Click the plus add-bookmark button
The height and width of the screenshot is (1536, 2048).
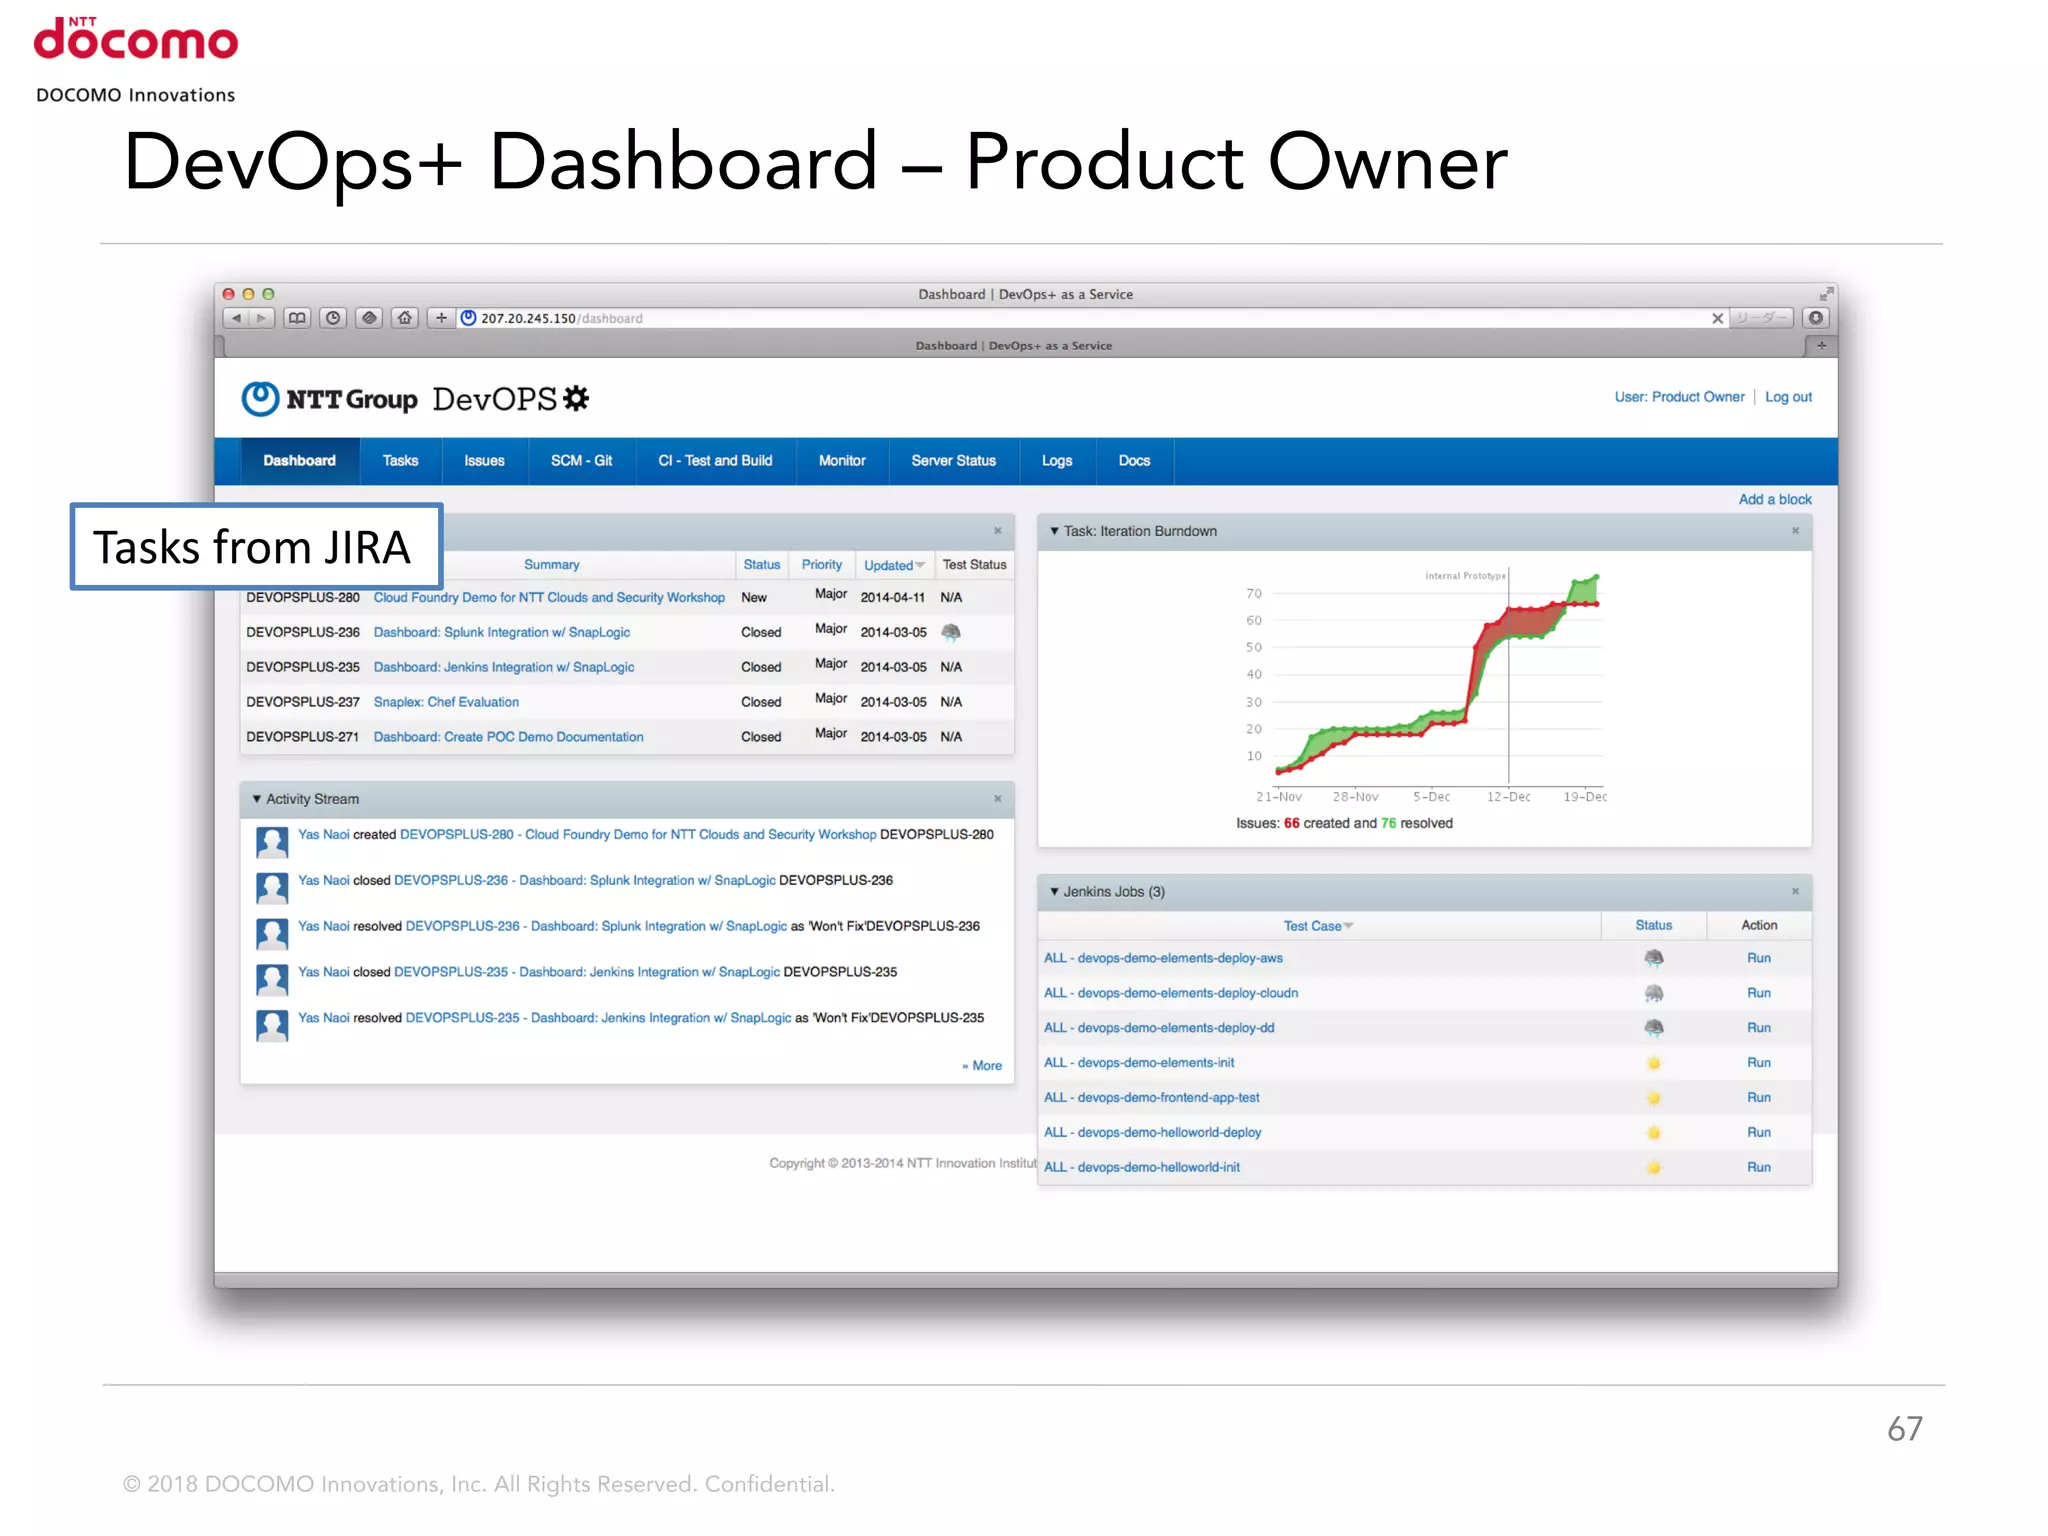[x=441, y=318]
